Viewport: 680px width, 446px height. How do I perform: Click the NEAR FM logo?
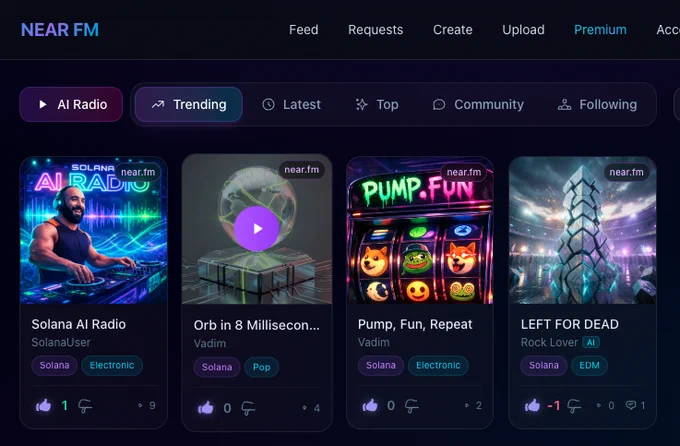pos(60,30)
